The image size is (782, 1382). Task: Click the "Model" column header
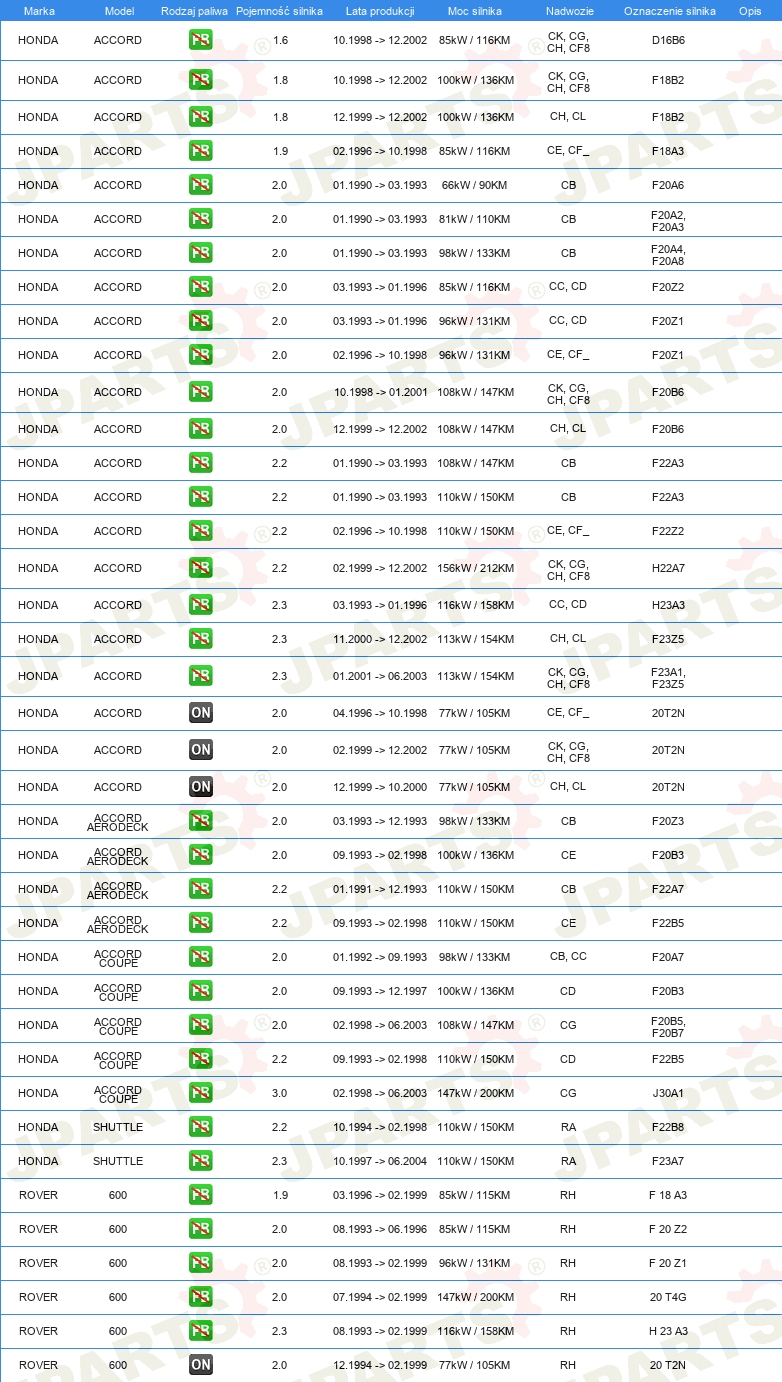pyautogui.click(x=119, y=11)
